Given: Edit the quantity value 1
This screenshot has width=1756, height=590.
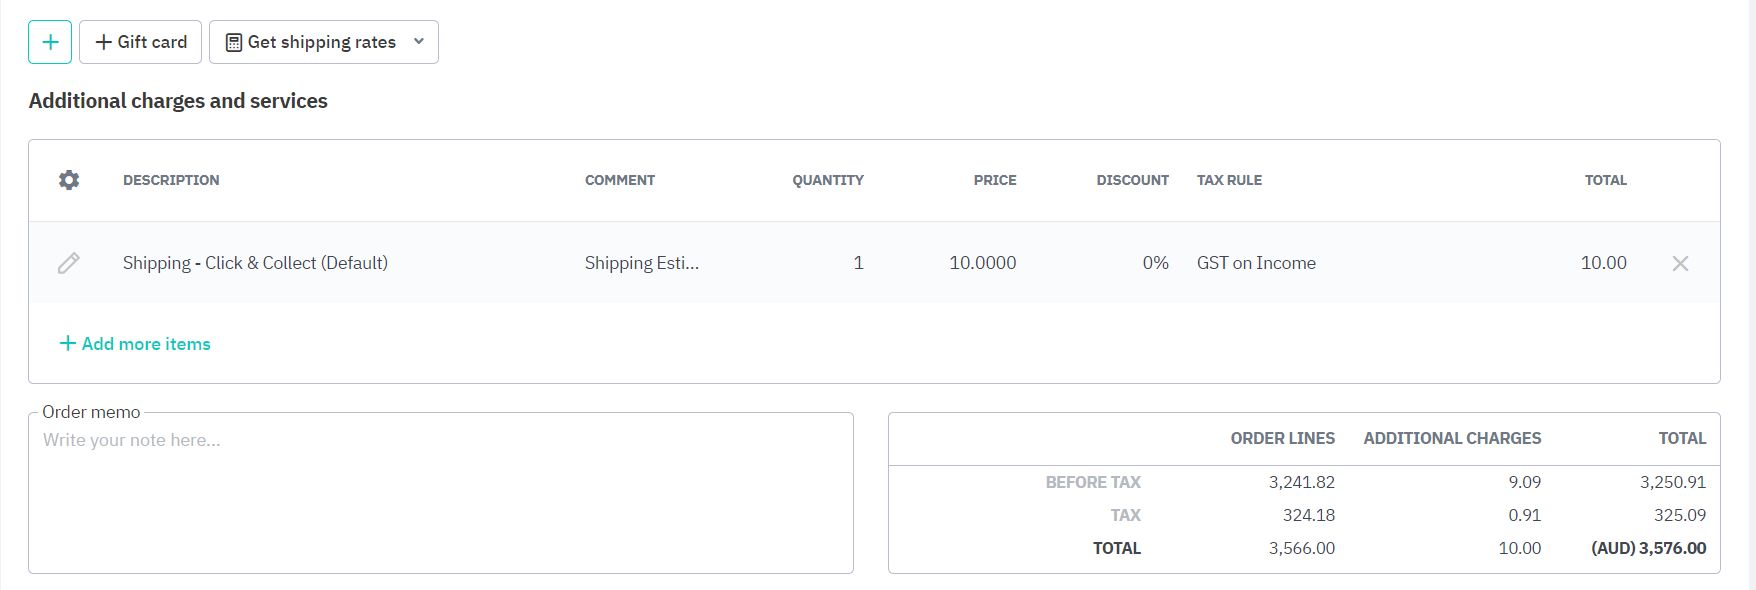Looking at the screenshot, I should [858, 263].
